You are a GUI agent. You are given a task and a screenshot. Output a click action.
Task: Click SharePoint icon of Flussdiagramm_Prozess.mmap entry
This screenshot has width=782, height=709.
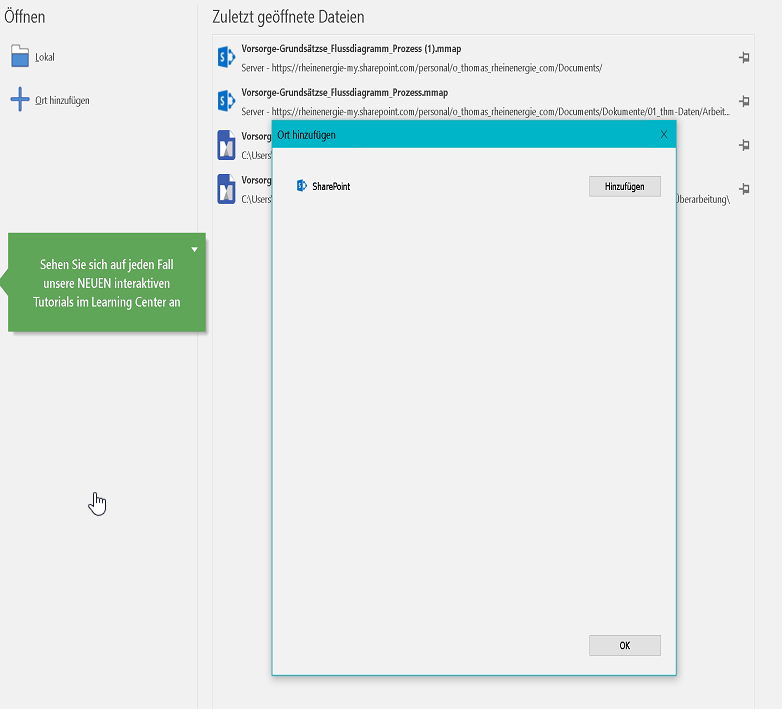pyautogui.click(x=226, y=101)
